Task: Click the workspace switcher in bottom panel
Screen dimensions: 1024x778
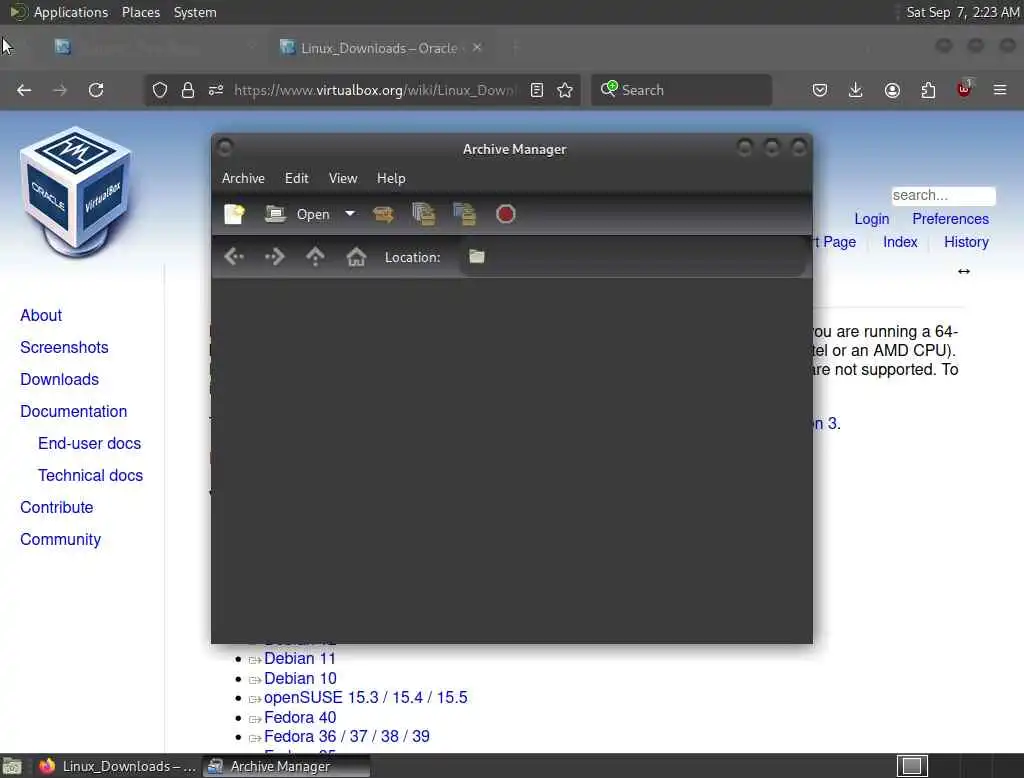Action: pyautogui.click(x=912, y=766)
